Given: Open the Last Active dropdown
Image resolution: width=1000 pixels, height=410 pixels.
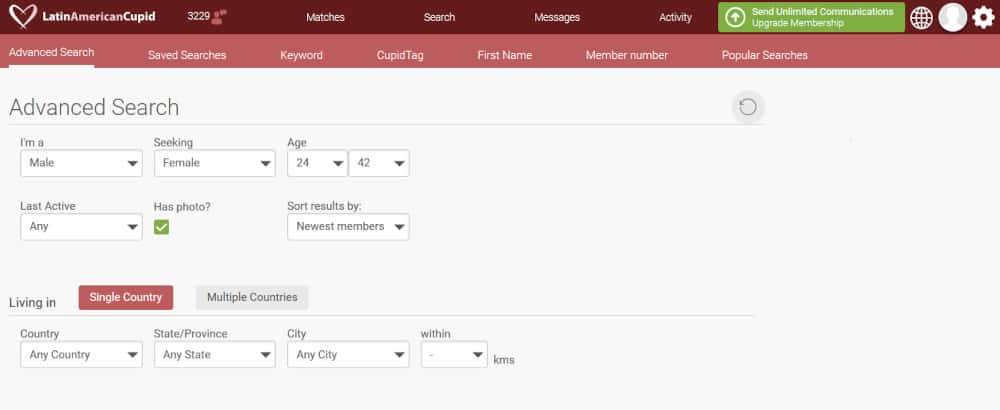Looking at the screenshot, I should click(81, 227).
